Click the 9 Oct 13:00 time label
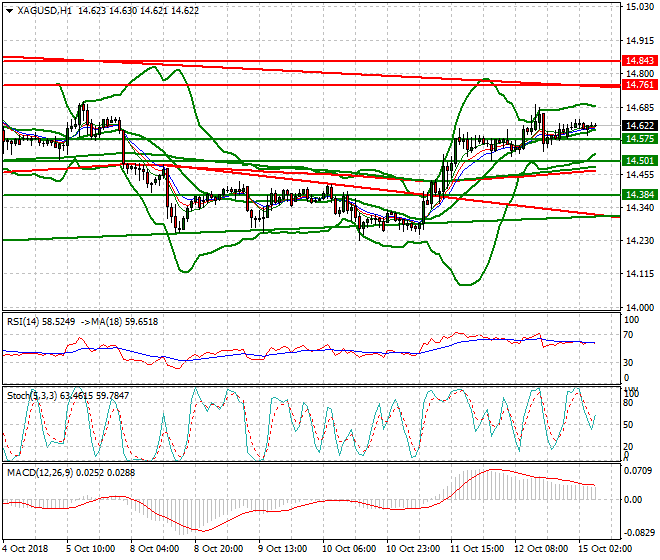The width and height of the screenshot is (660, 560). coord(283,549)
